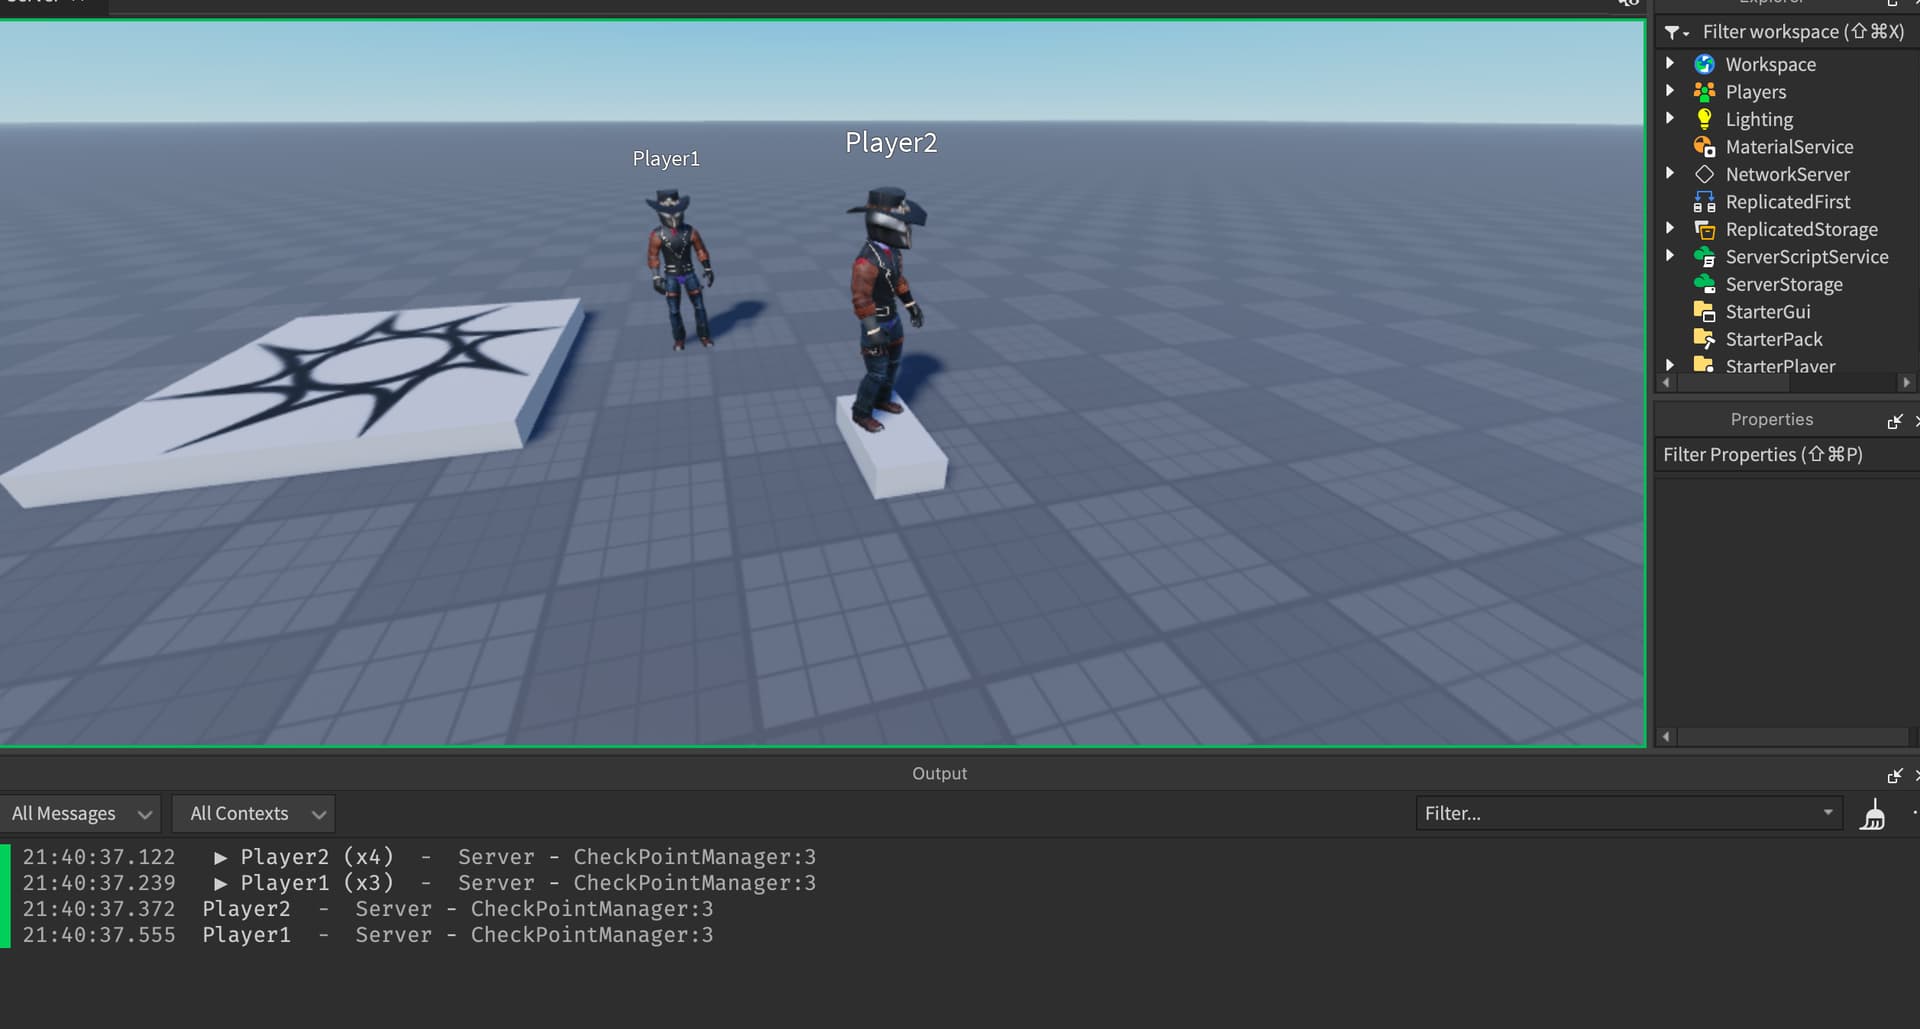Expand the Player1 (x3) grouped log message
Screen dimensions: 1920x1029
[220, 883]
